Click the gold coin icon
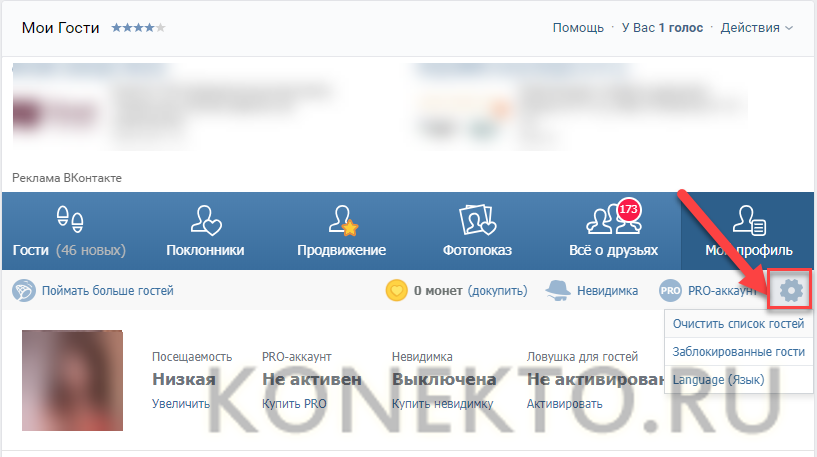Image resolution: width=817 pixels, height=457 pixels. tap(397, 291)
